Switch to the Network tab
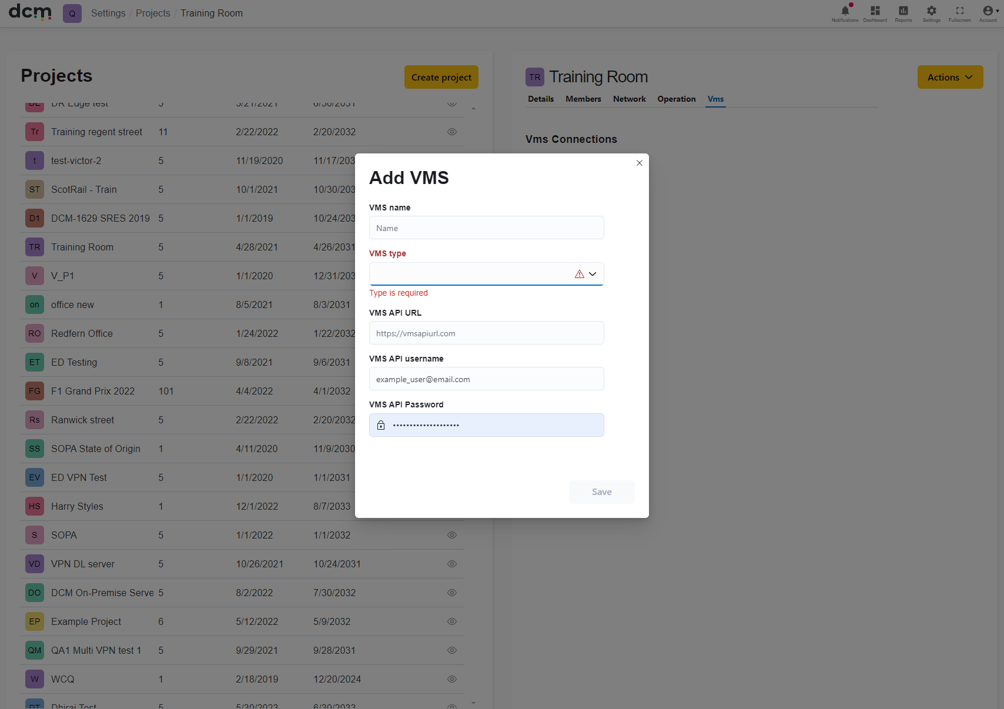1004x709 pixels. click(x=629, y=99)
